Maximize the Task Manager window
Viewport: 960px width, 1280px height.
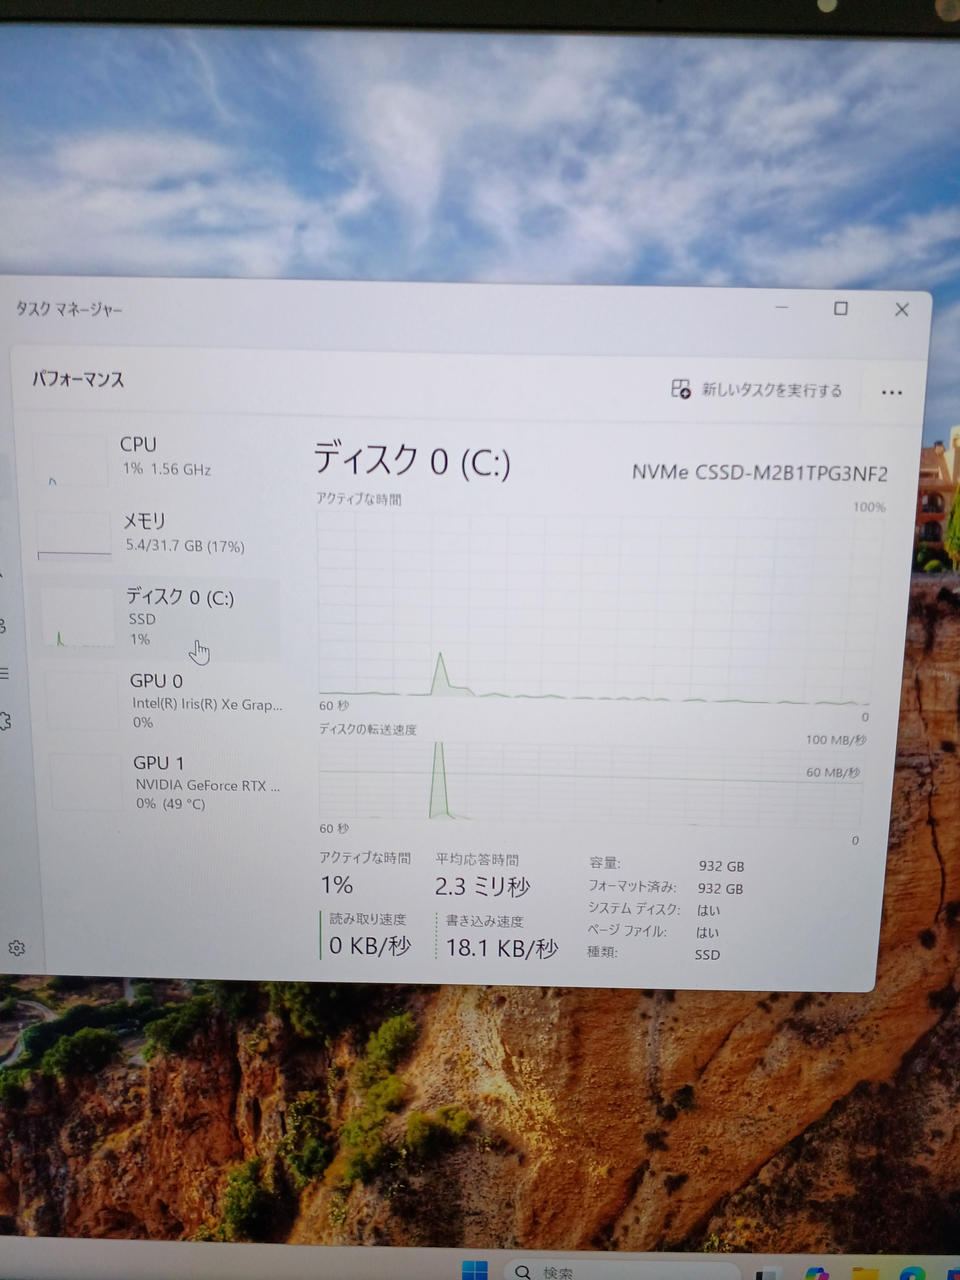click(841, 308)
